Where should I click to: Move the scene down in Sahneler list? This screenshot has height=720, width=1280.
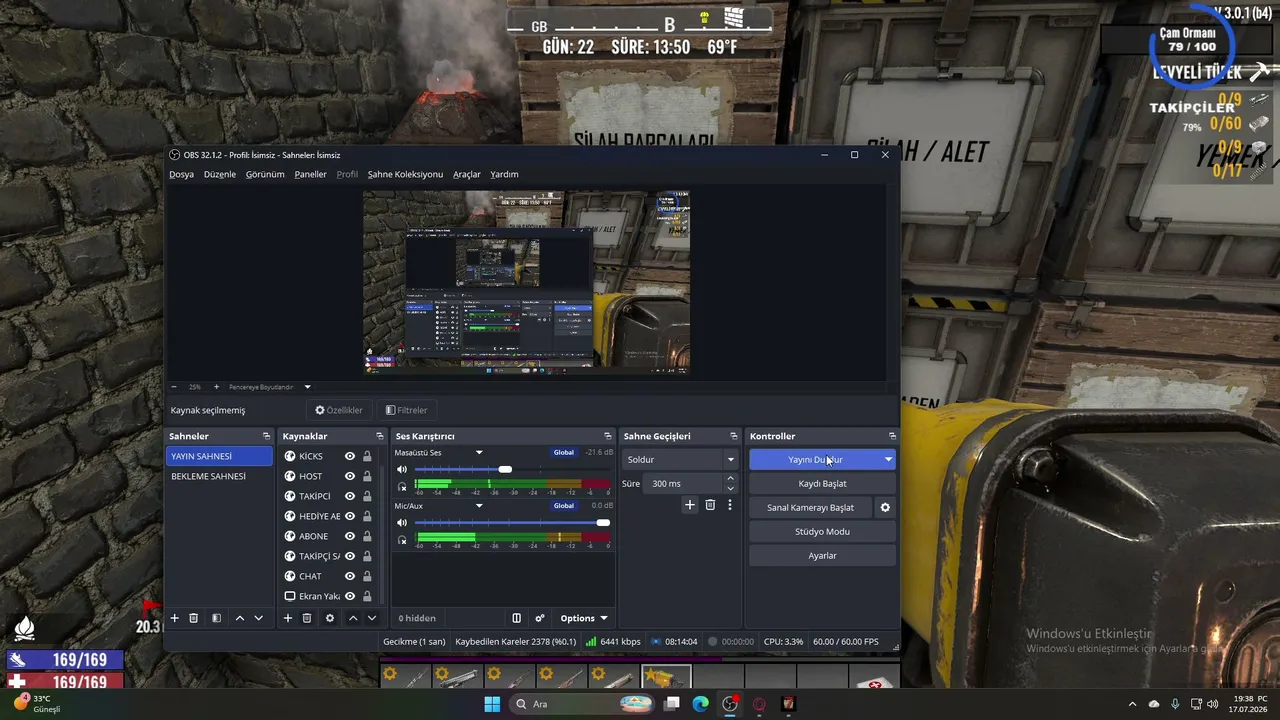tap(259, 618)
